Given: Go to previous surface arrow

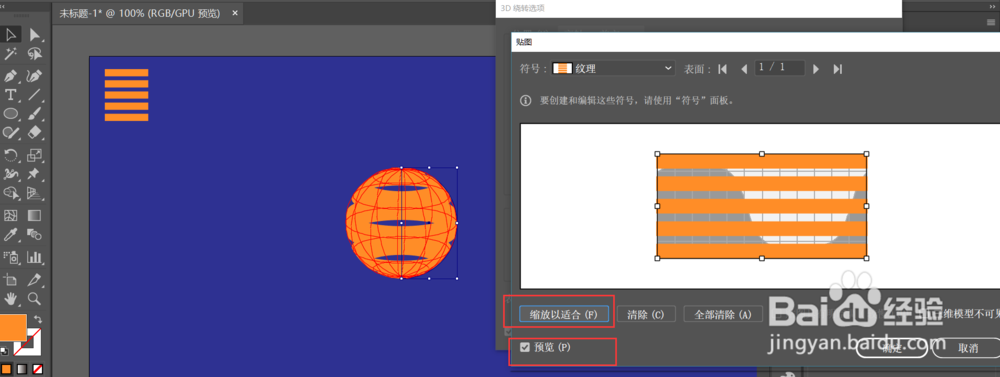Looking at the screenshot, I should (744, 69).
